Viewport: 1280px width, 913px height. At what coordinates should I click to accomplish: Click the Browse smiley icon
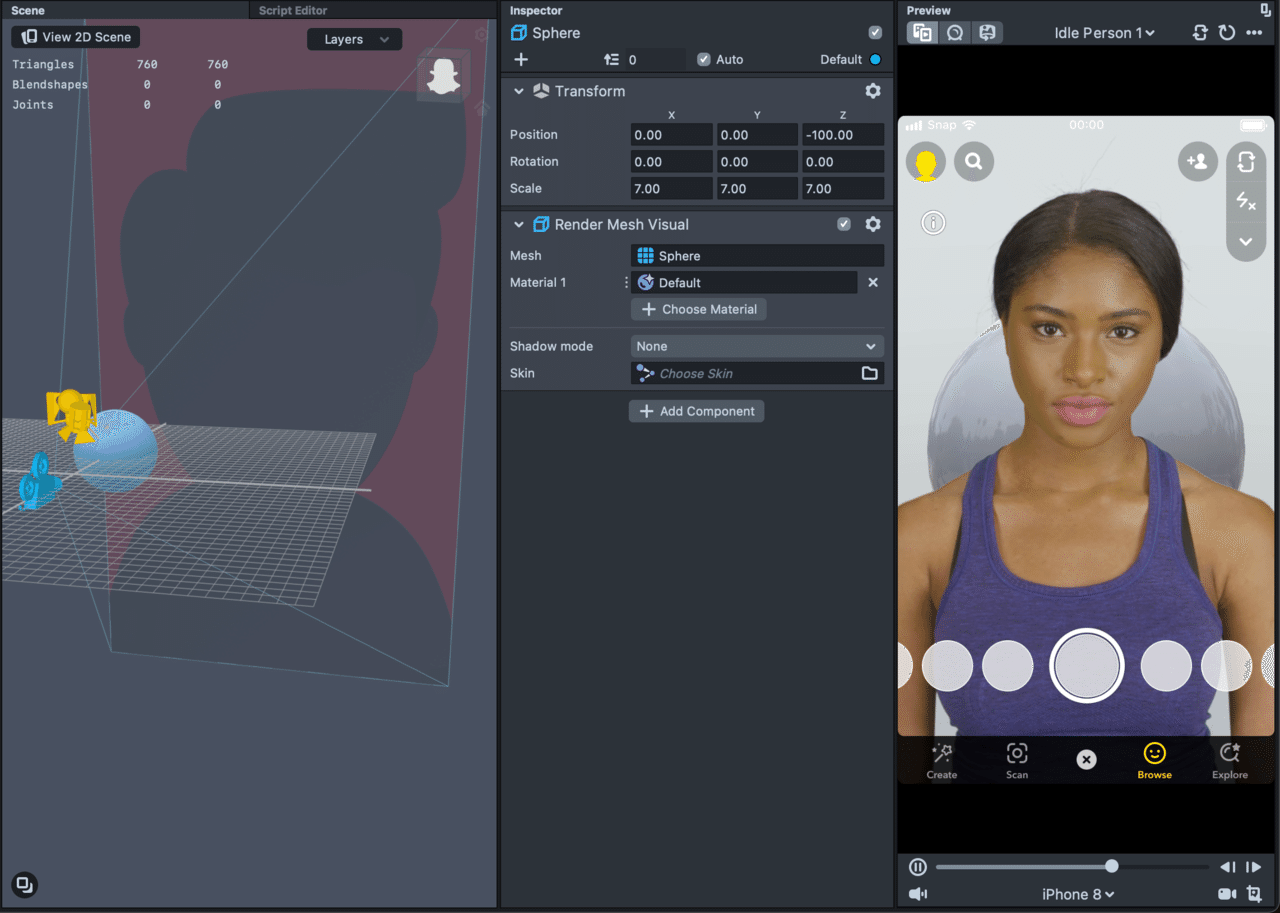pyautogui.click(x=1154, y=755)
